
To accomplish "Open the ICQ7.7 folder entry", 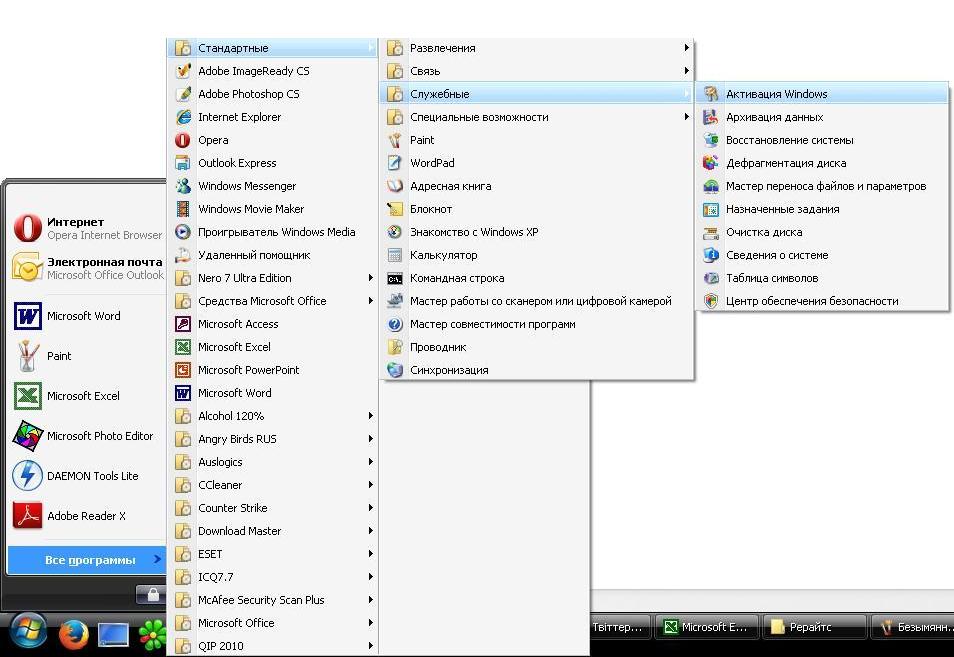I will [x=272, y=577].
